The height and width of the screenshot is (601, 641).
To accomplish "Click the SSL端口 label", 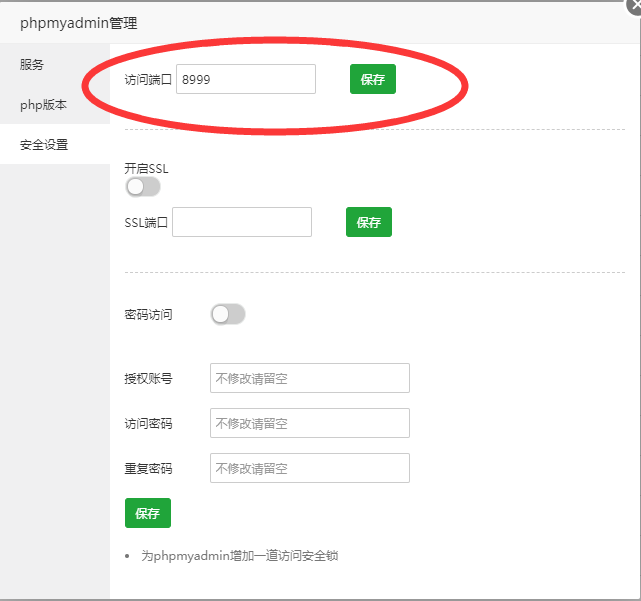I will point(146,222).
